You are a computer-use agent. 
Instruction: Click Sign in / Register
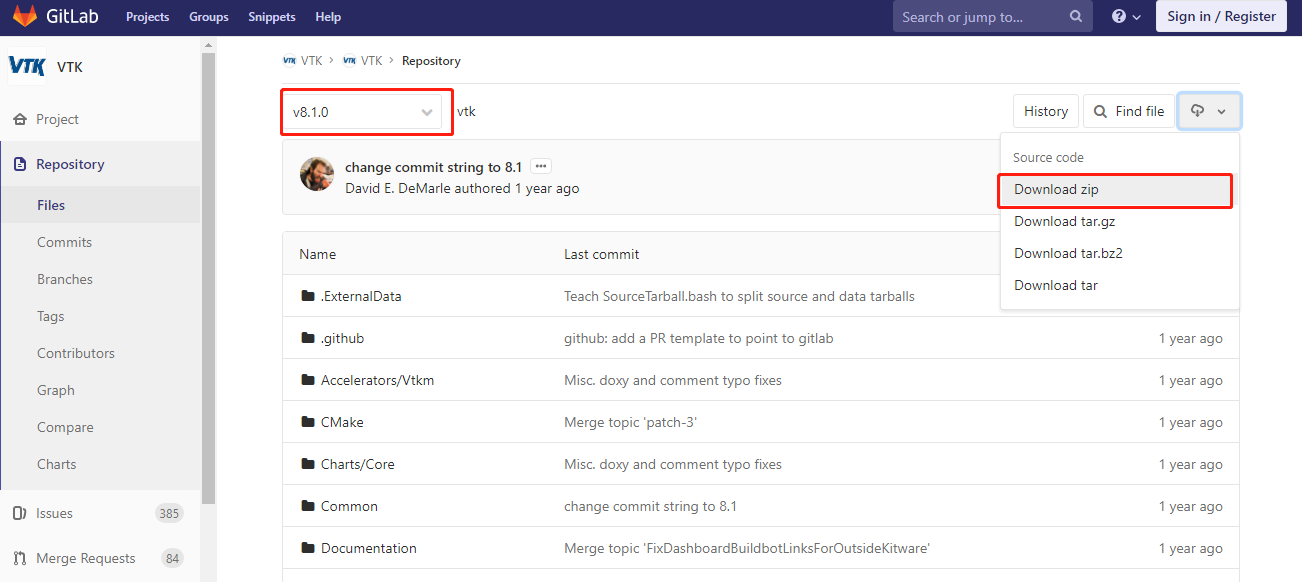1221,16
